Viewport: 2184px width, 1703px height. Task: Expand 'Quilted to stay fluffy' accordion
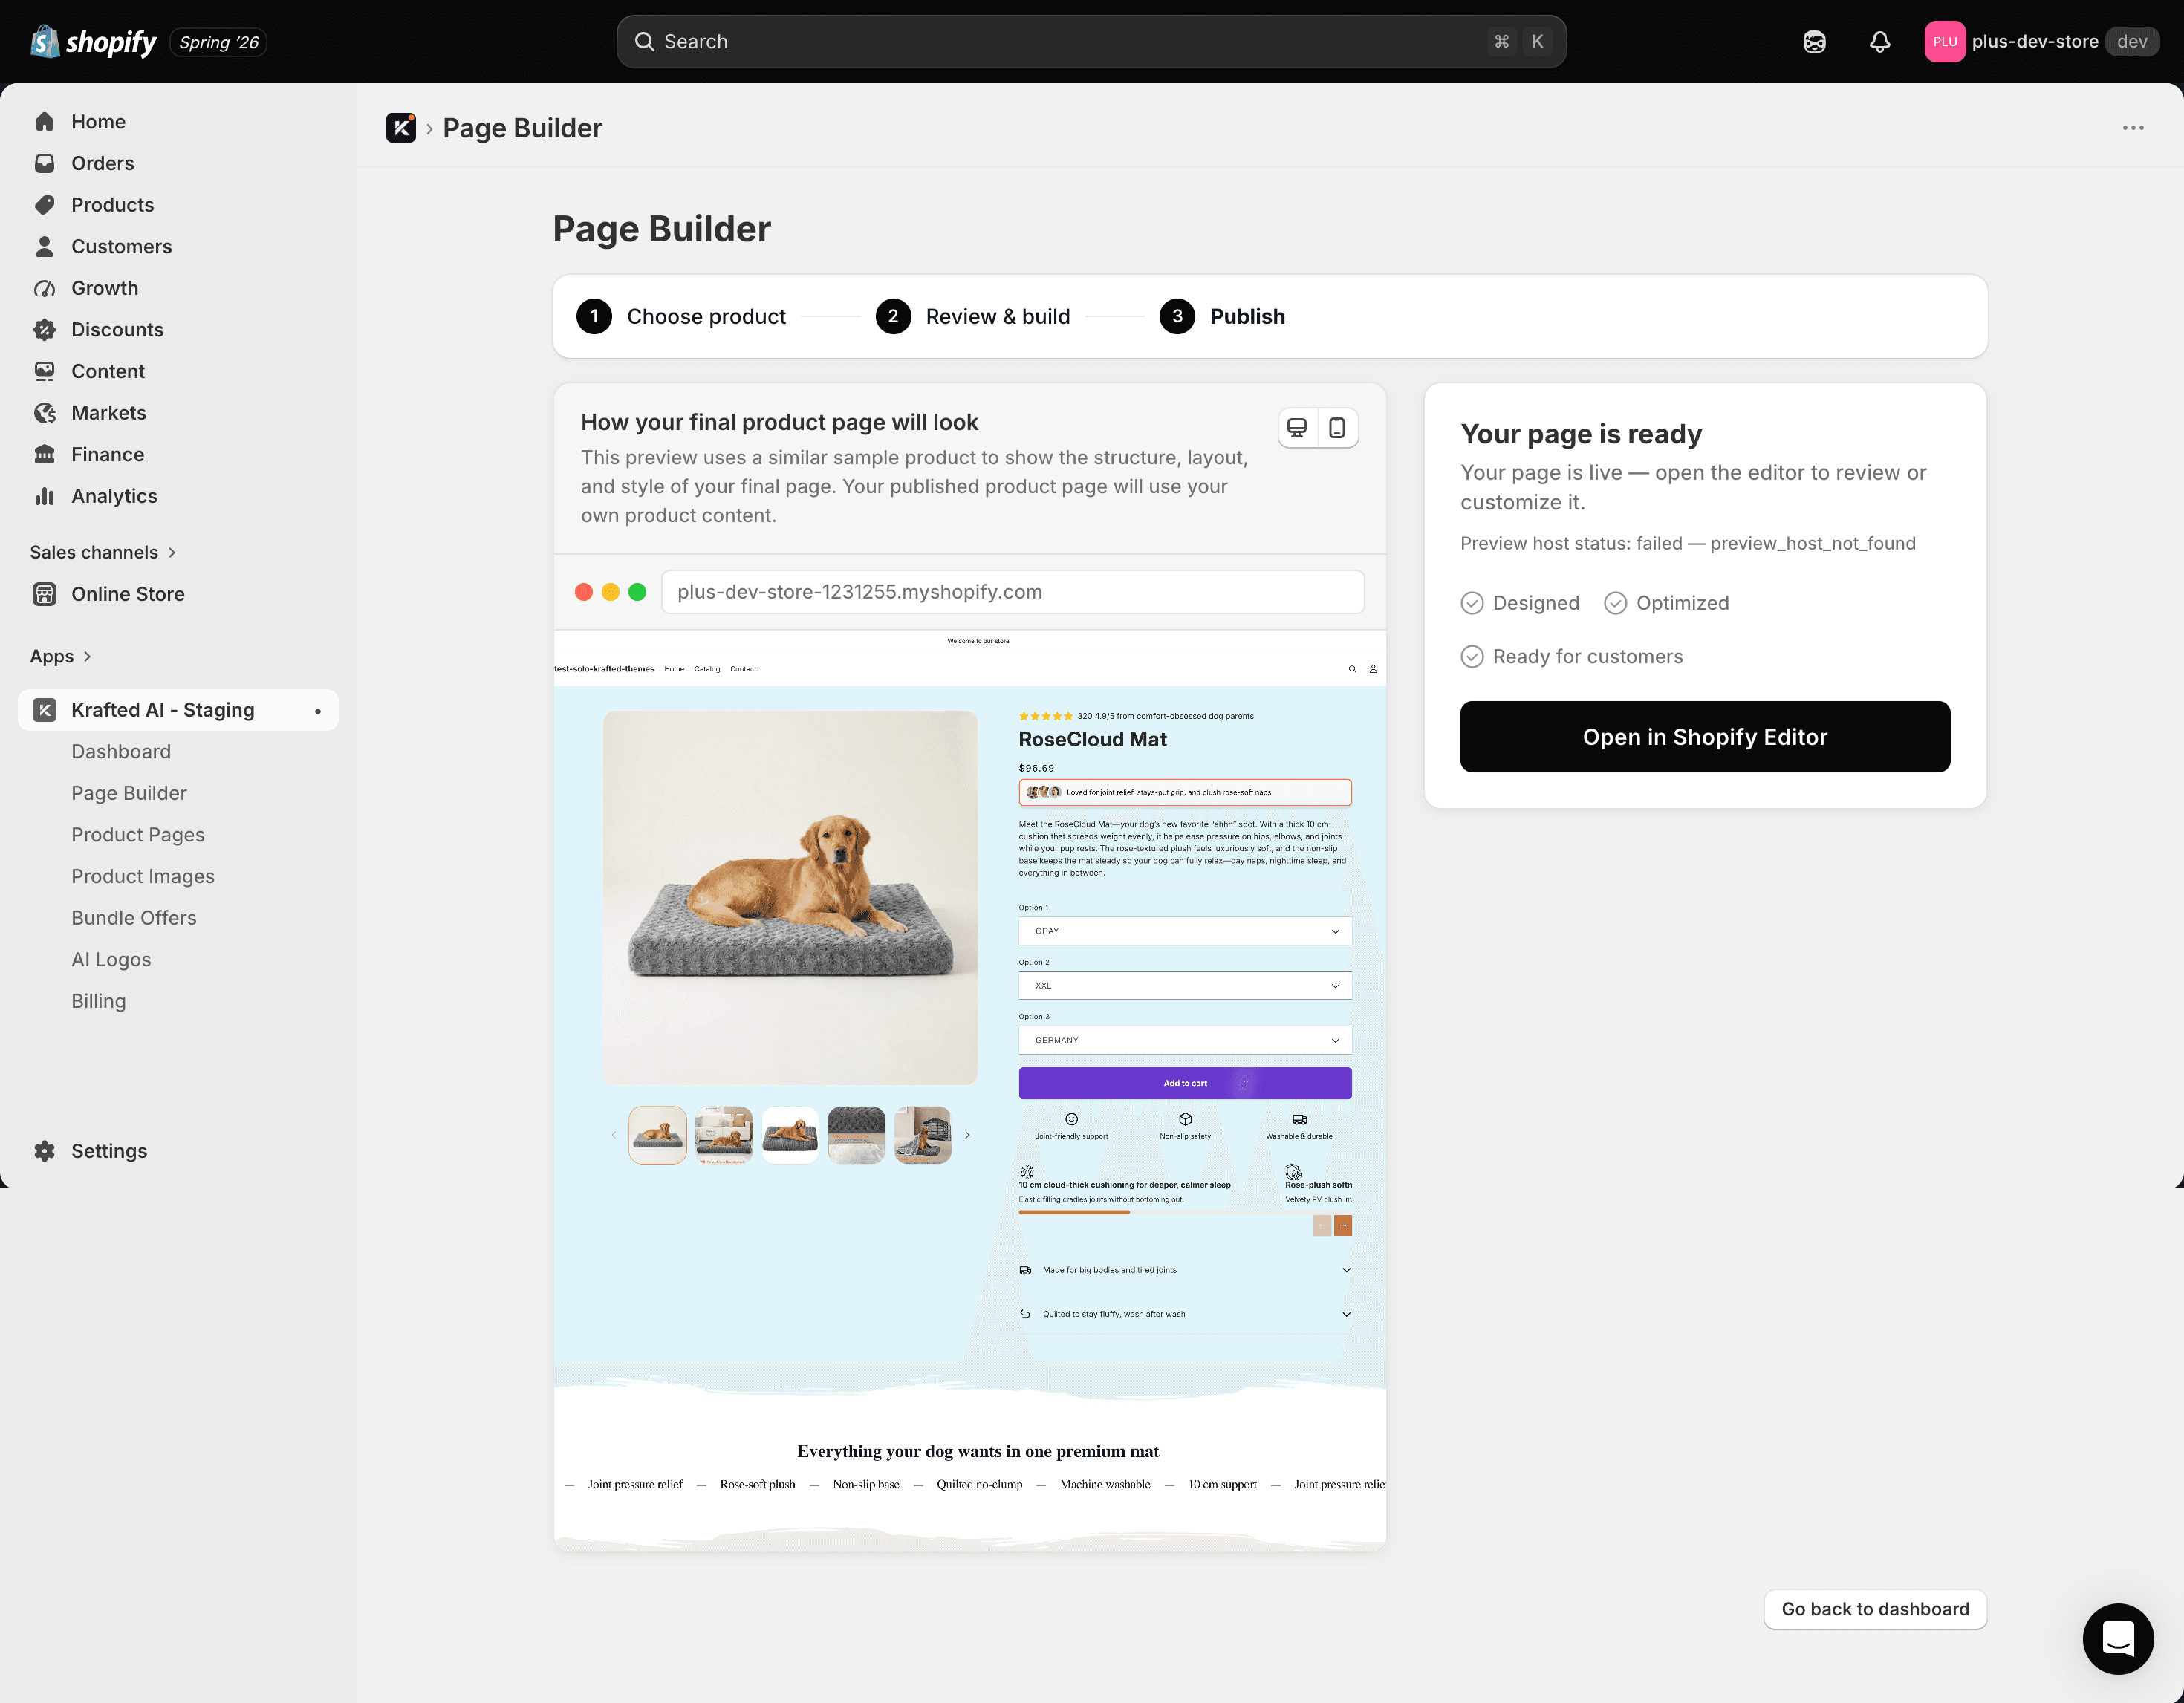(1185, 1314)
